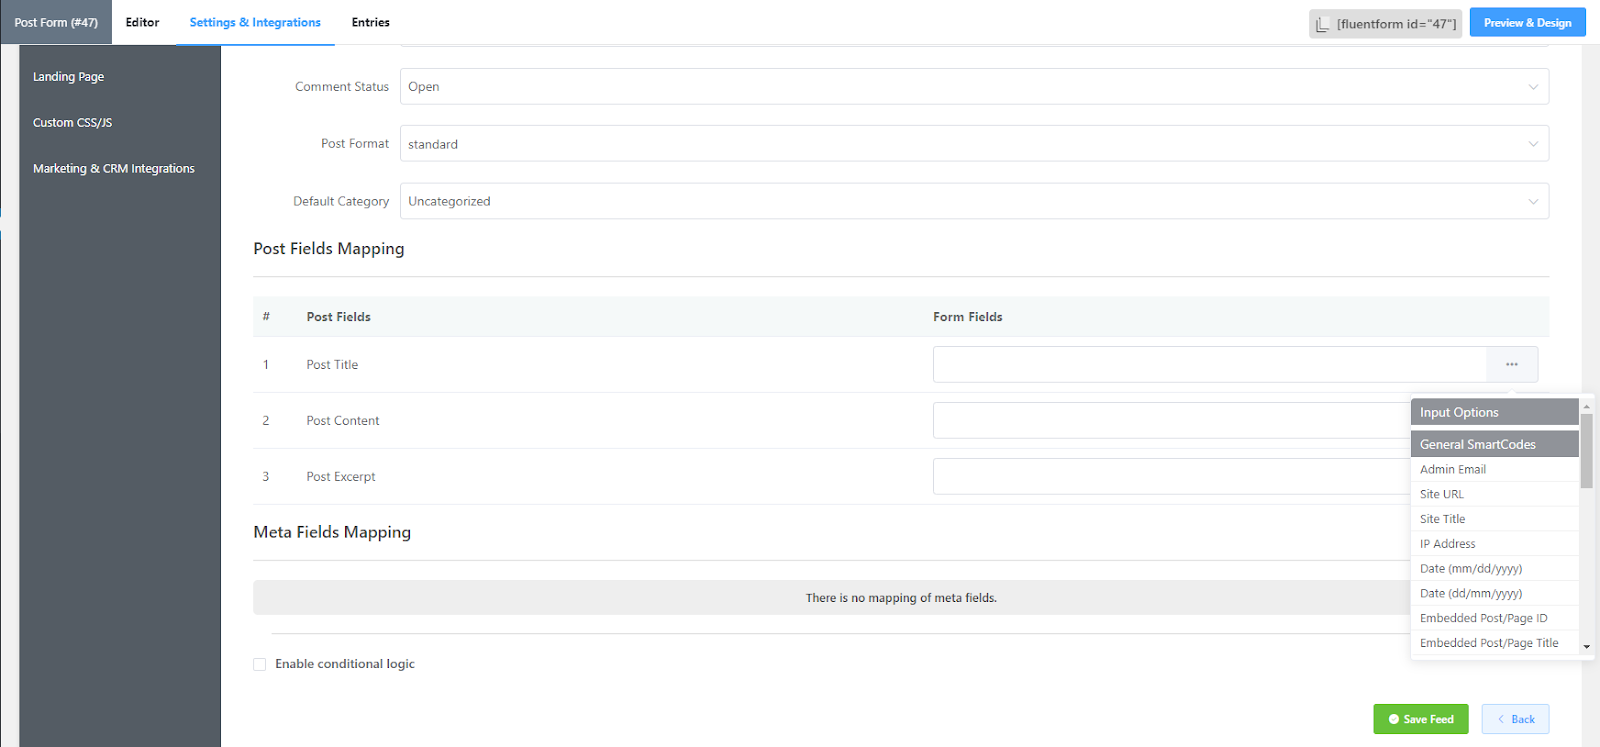This screenshot has width=1600, height=747.
Task: Click the Post Fields Mapping heading
Action: point(329,248)
